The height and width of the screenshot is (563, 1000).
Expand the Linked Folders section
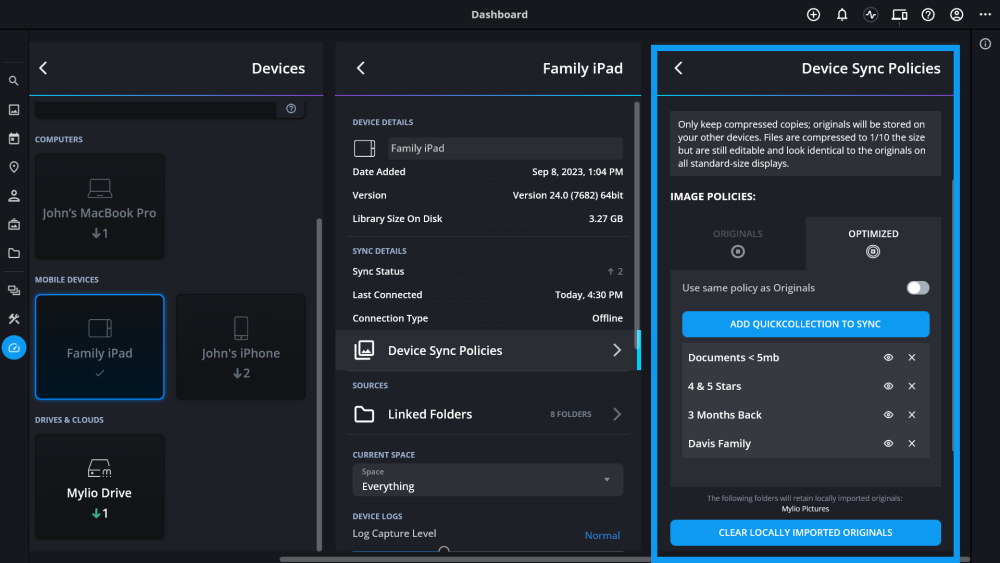488,414
